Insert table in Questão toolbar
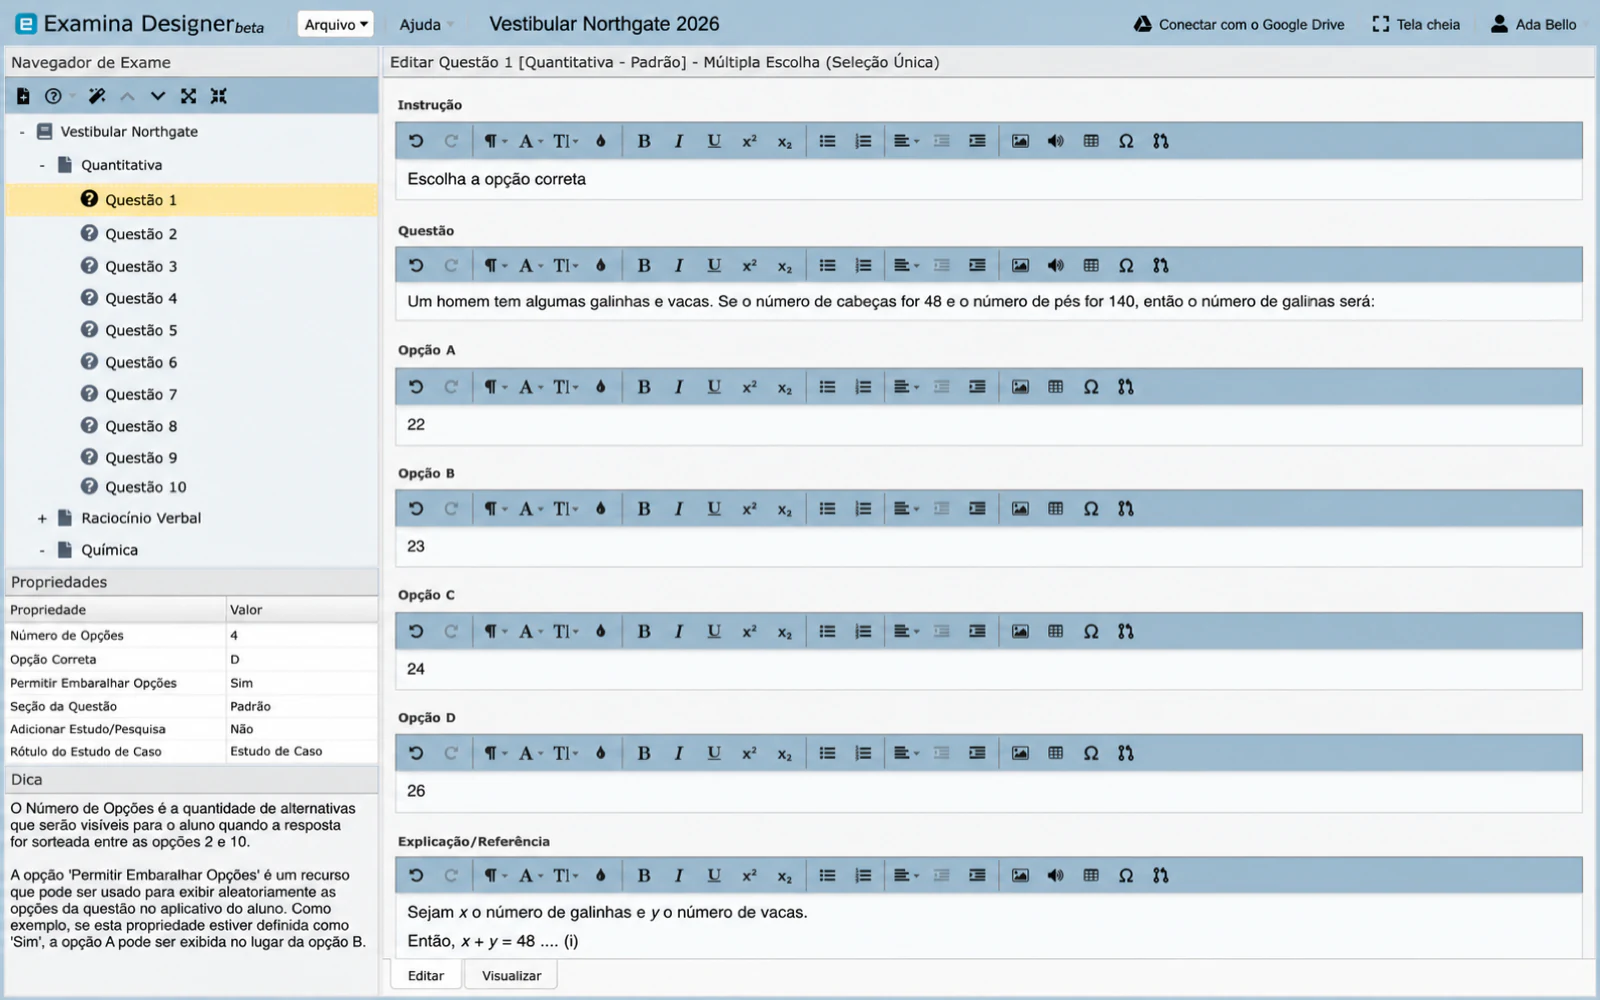 [1091, 265]
